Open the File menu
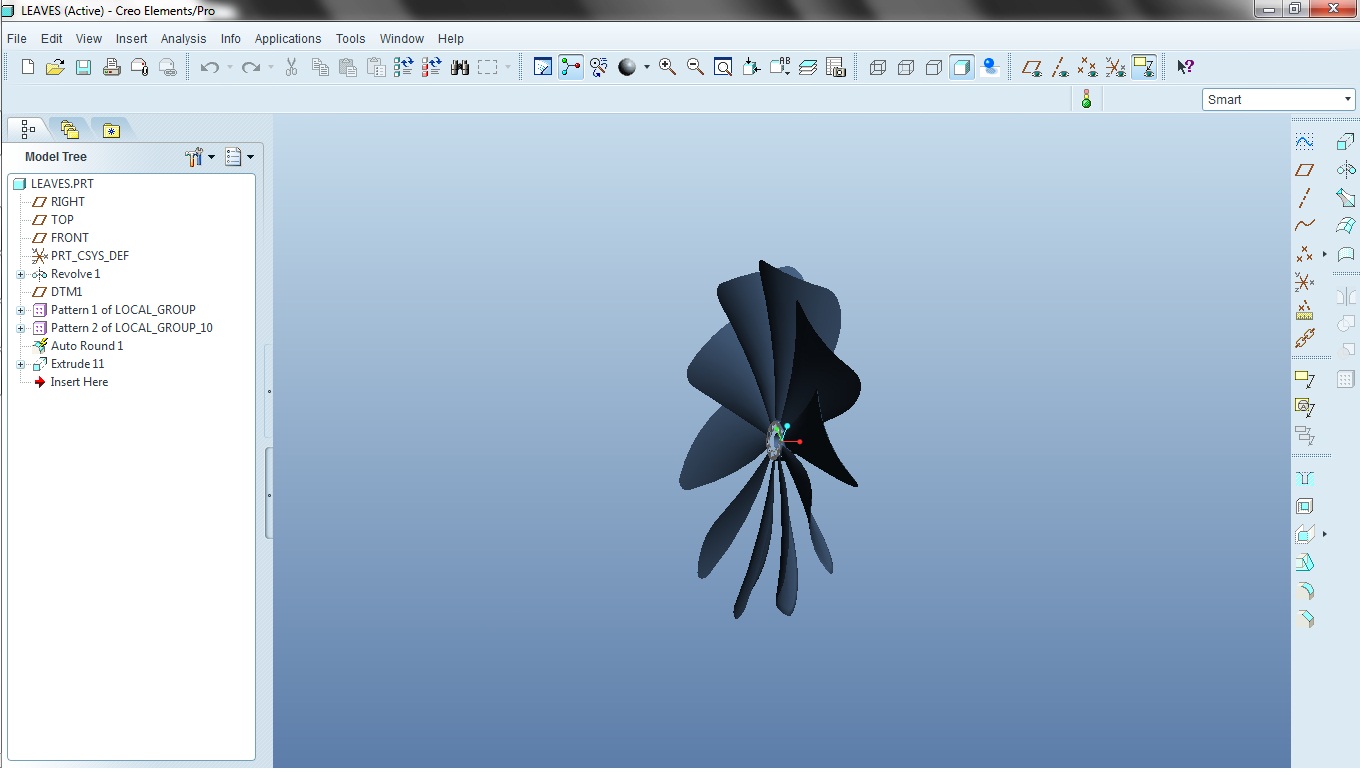1360x772 pixels. pyautogui.click(x=17, y=38)
